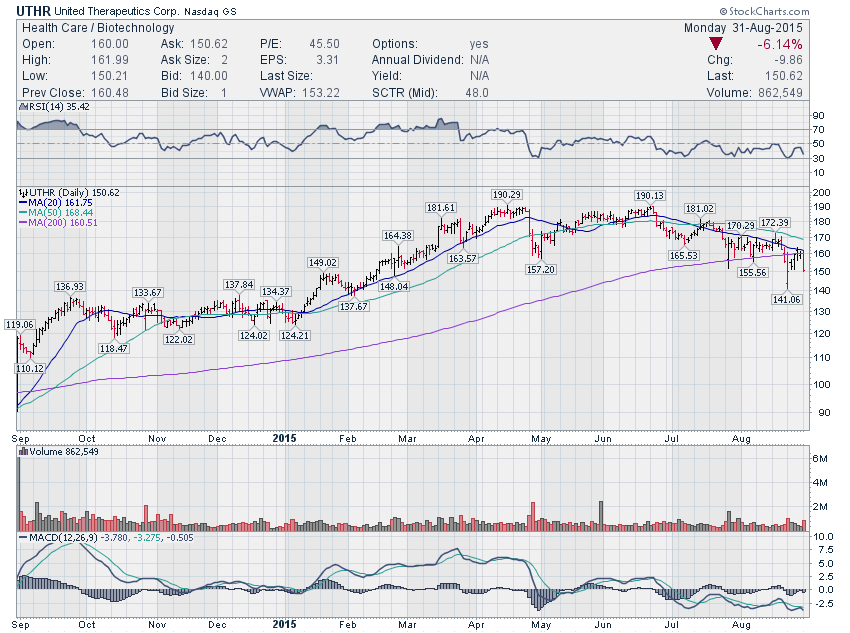The height and width of the screenshot is (633, 850).
Task: Click the 148.04 low price label
Action: pos(394,286)
